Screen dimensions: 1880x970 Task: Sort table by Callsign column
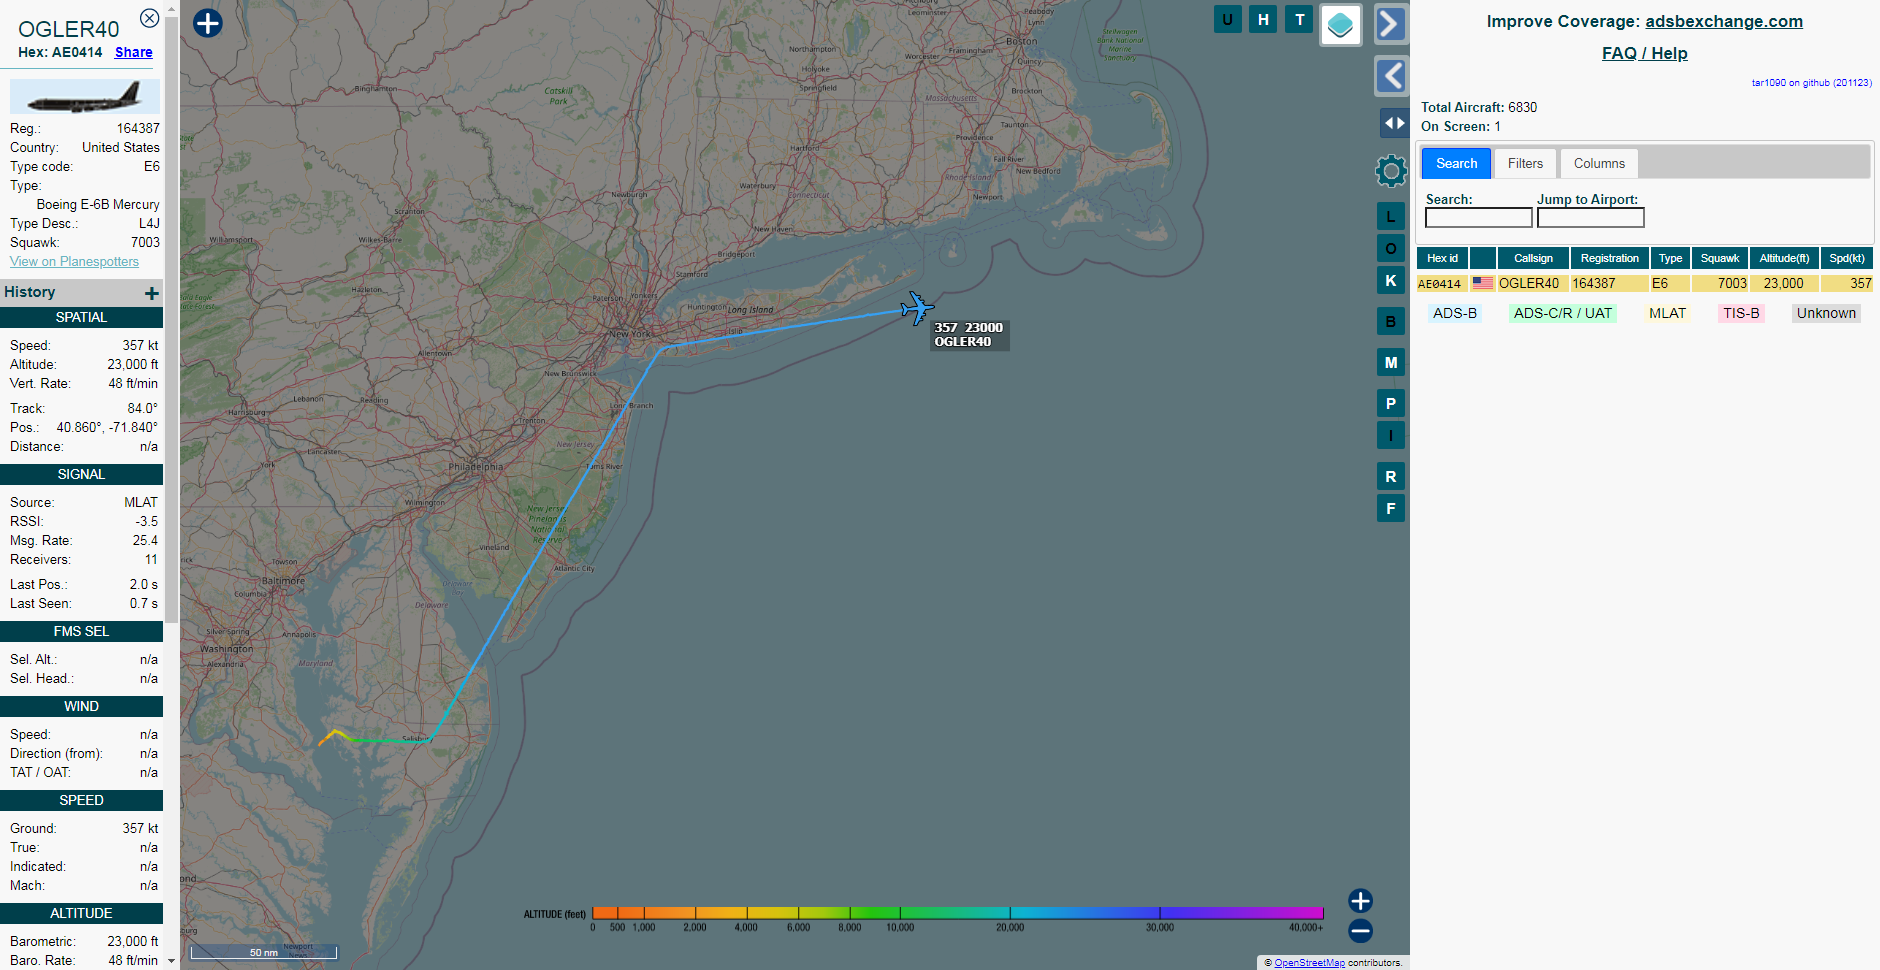point(1533,258)
